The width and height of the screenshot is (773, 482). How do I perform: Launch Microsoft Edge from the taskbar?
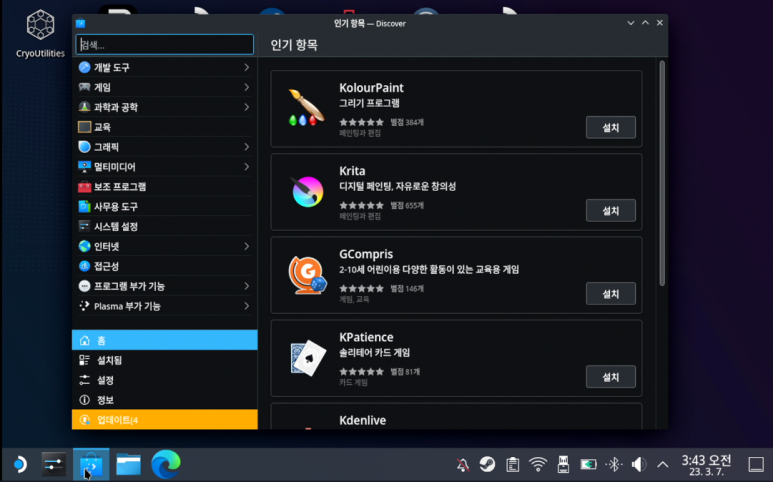166,464
